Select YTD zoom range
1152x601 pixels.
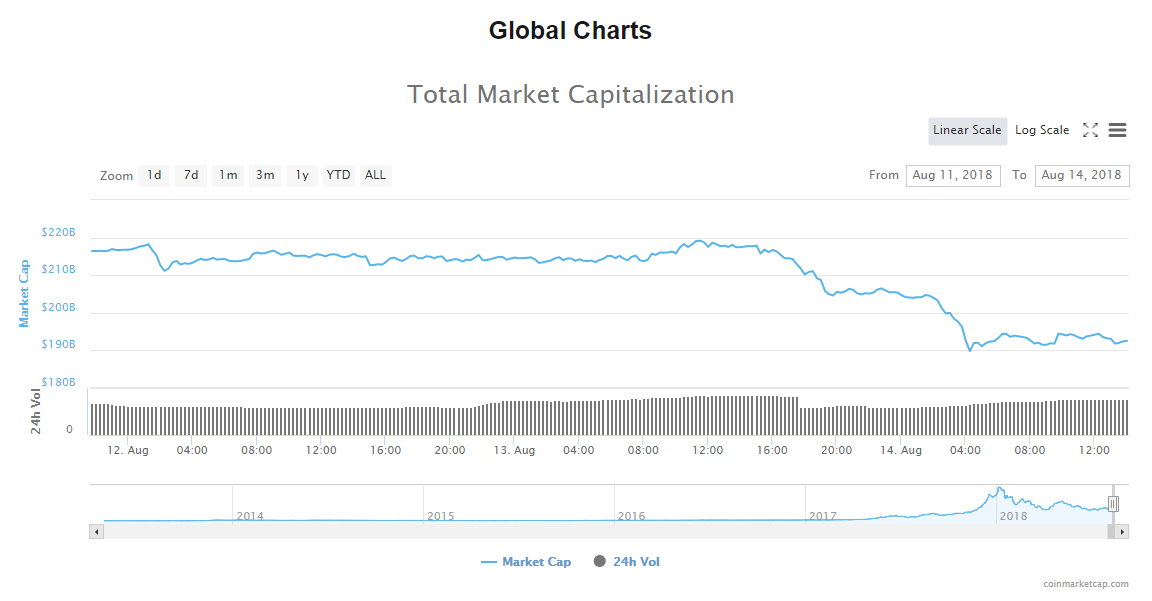click(339, 175)
